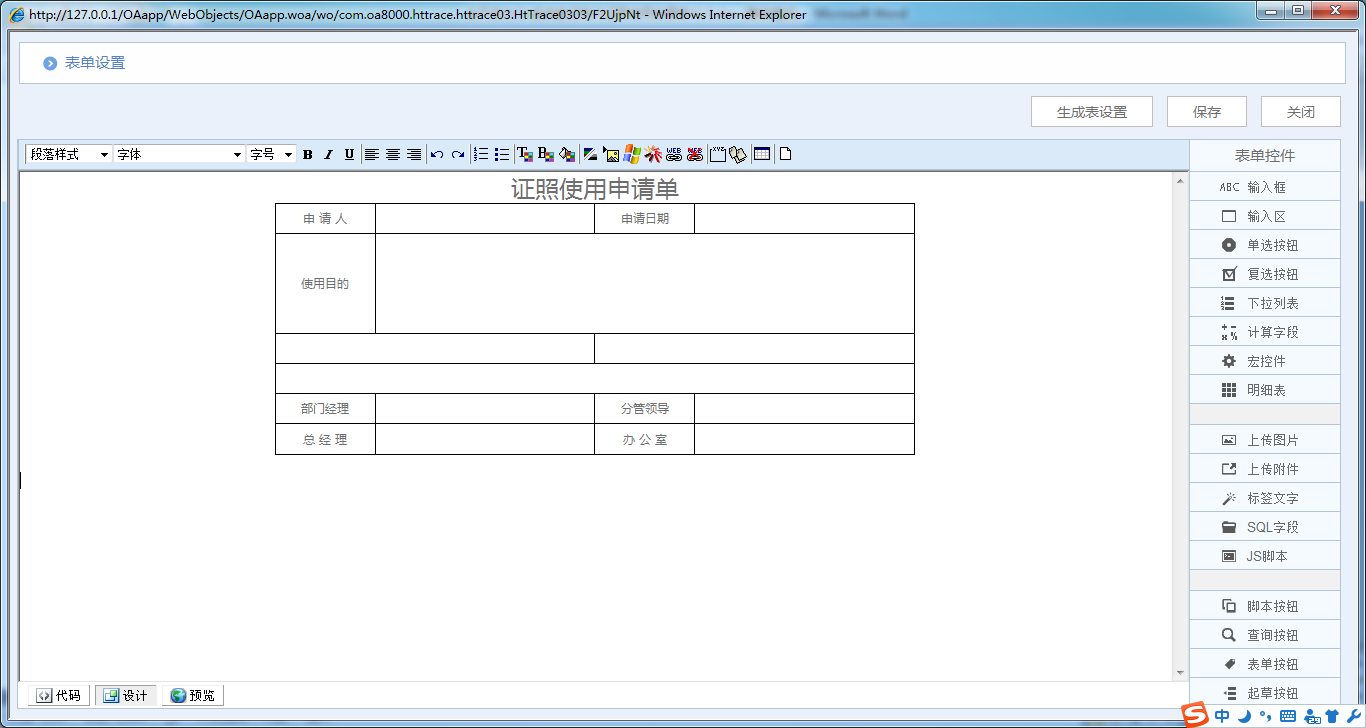
Task: Switch to the 代码 code view tab
Action: (x=59, y=695)
